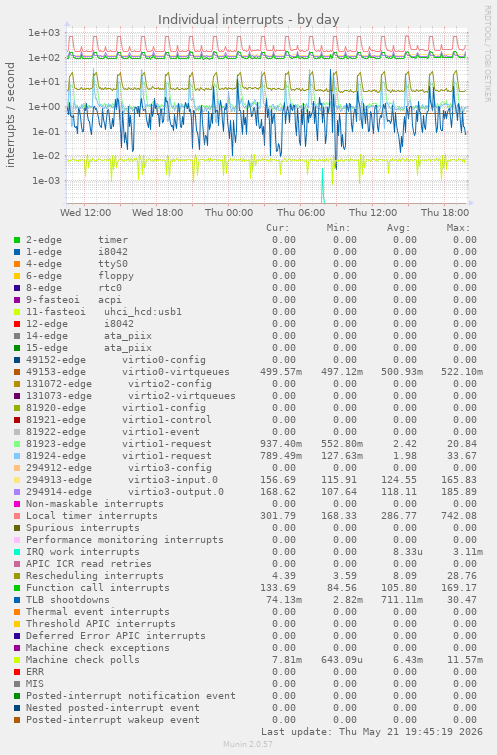Click the Munin 2.0.57 footer text

pyautogui.click(x=248, y=744)
